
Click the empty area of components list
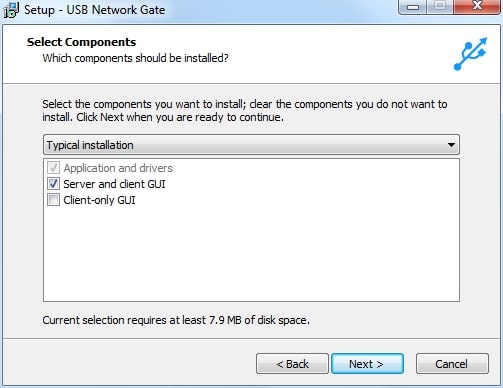click(x=251, y=253)
